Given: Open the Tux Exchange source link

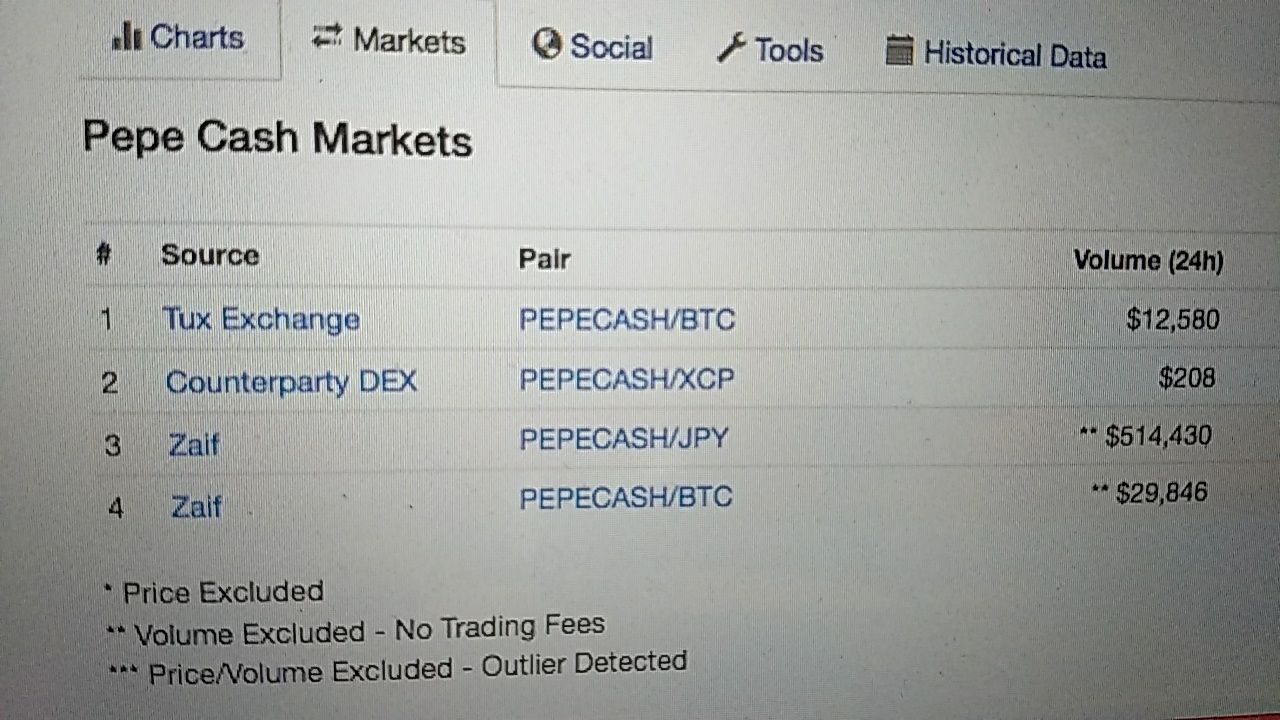Looking at the screenshot, I should pyautogui.click(x=261, y=320).
